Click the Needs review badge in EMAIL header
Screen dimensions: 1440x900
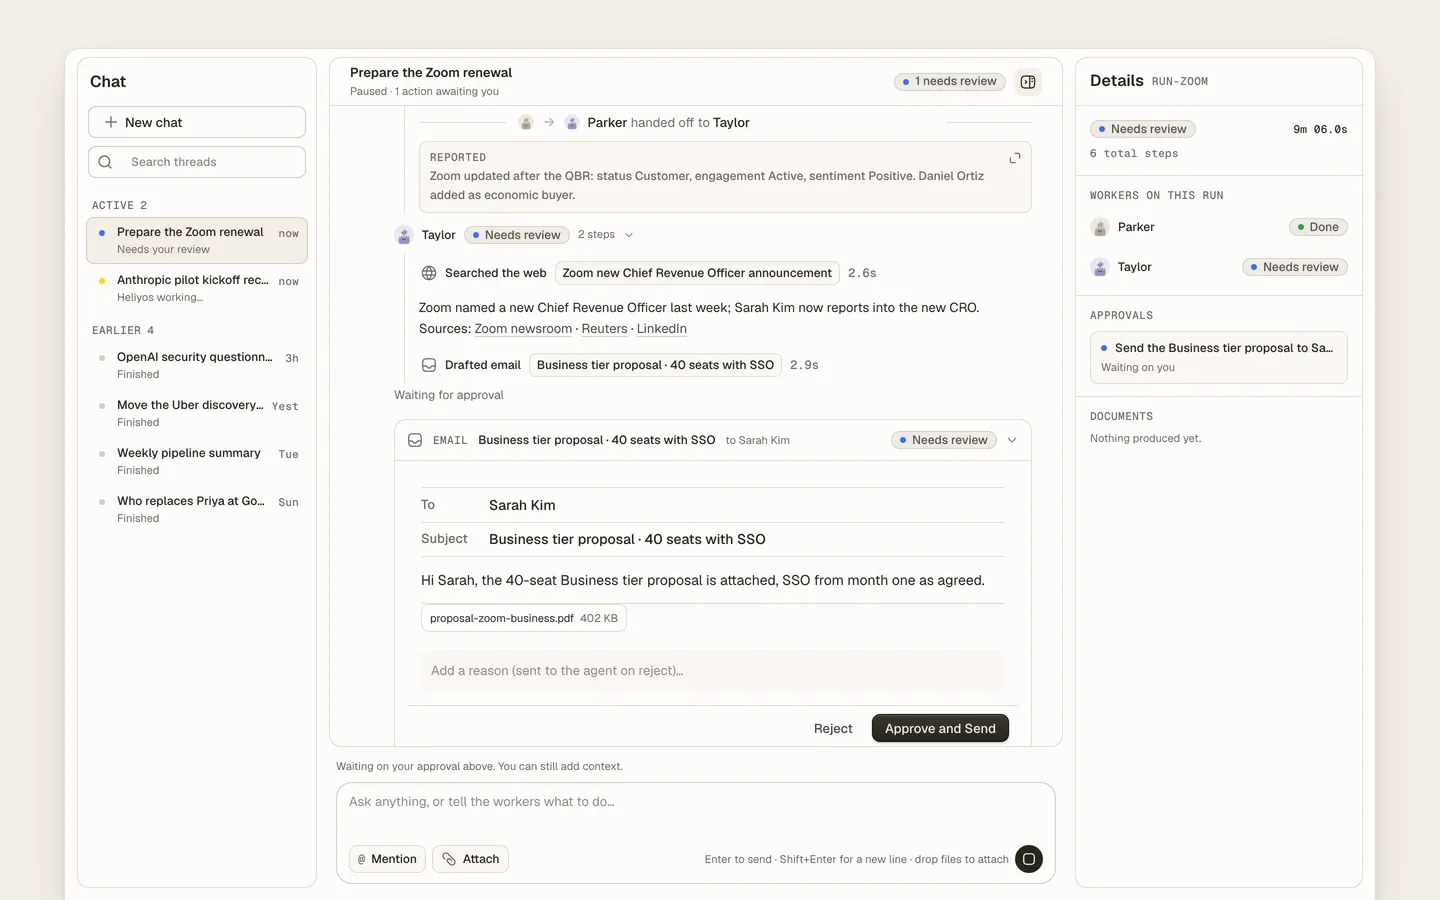[943, 440]
